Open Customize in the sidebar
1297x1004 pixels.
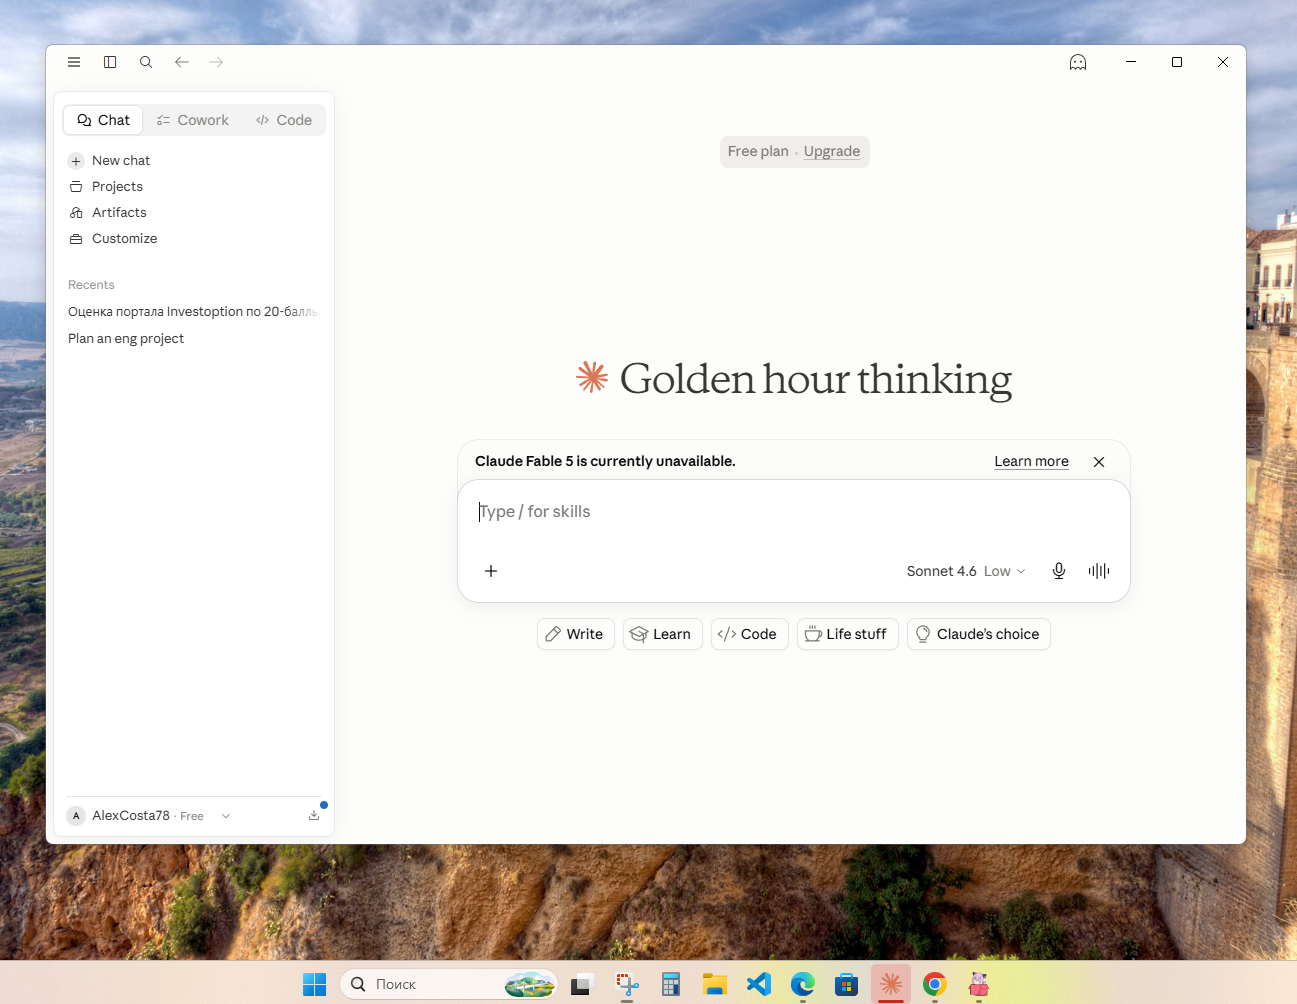pos(194,238)
